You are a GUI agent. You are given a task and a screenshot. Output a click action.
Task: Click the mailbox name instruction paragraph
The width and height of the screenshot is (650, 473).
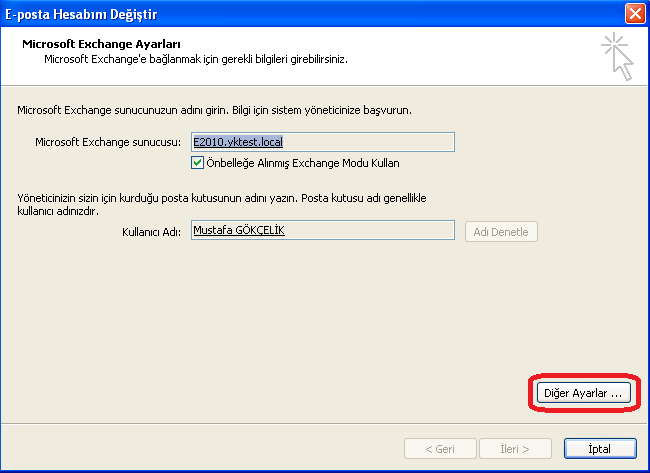coord(220,205)
